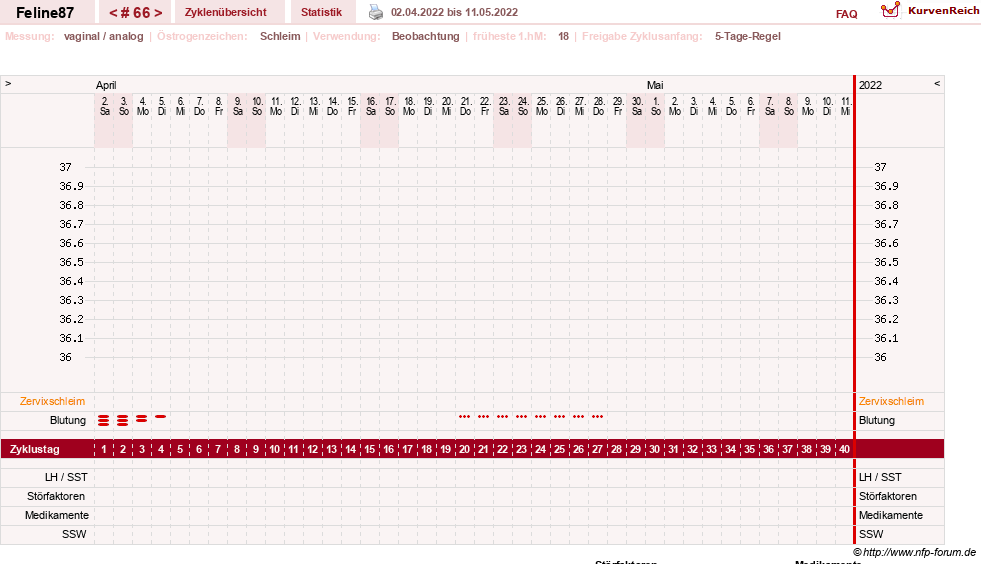Screen dimensions: 981x564
Task: Click the right SSW row label
Action: click(x=871, y=534)
